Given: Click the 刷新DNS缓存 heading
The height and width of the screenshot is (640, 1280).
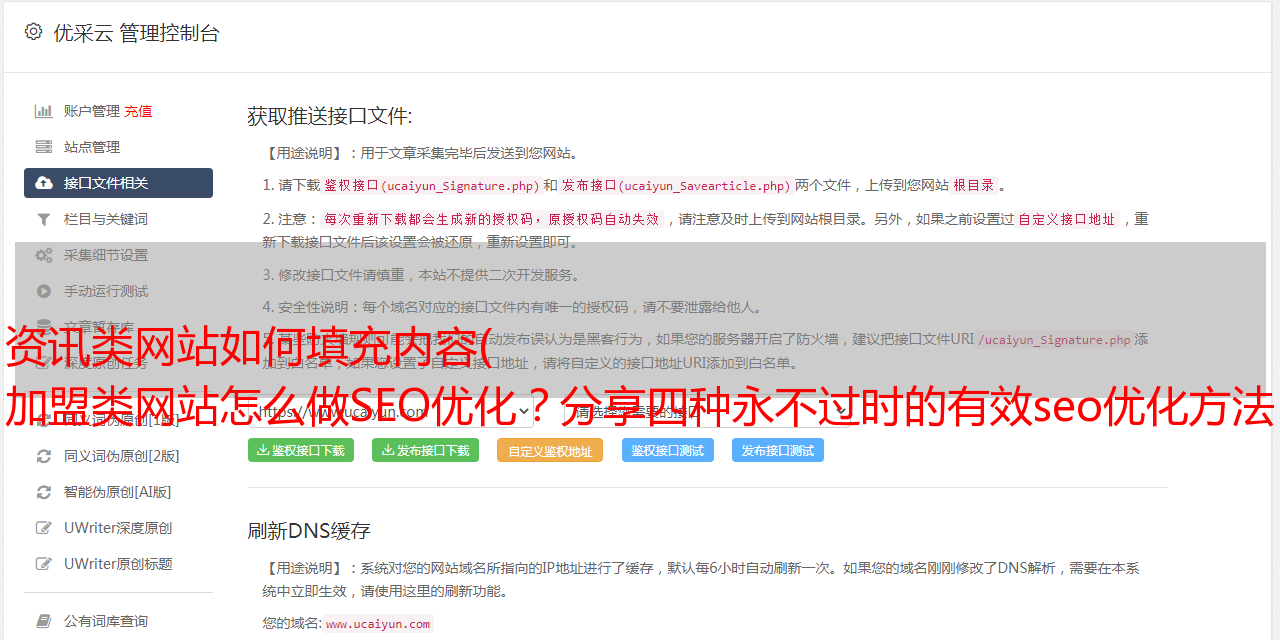Looking at the screenshot, I should pyautogui.click(x=309, y=530).
